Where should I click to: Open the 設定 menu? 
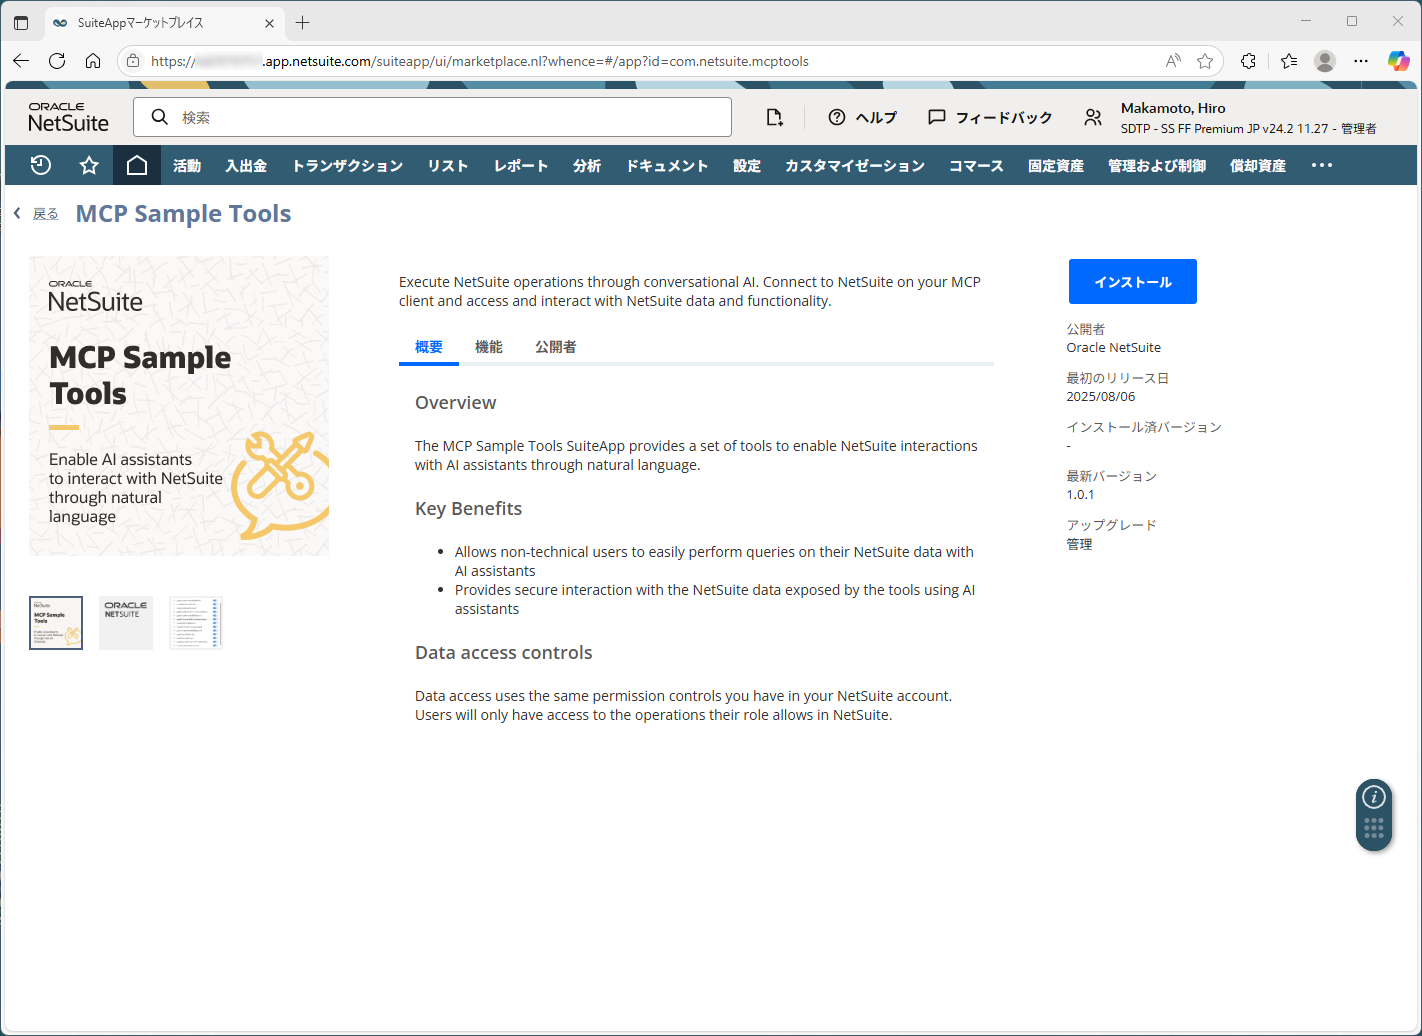[747, 165]
